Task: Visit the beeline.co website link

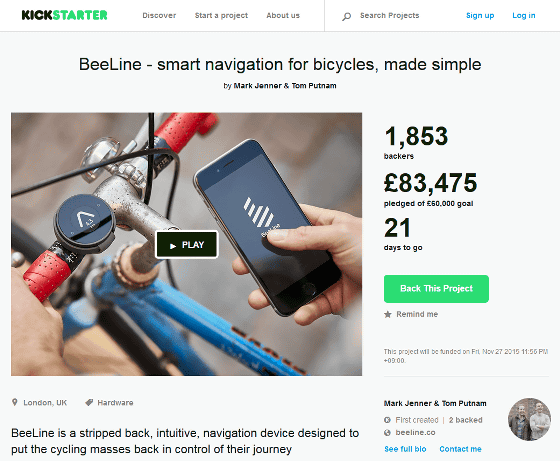Action: pos(415,432)
